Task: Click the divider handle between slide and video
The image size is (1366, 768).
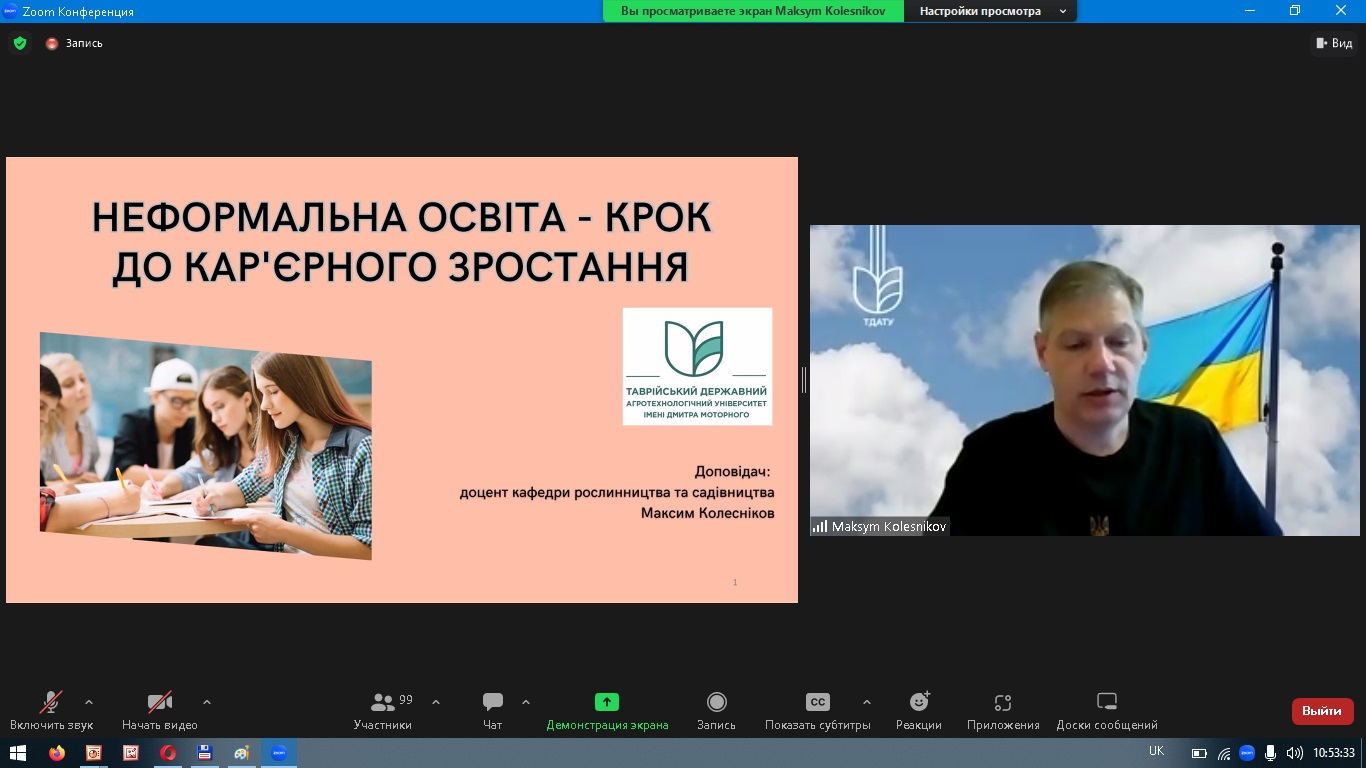Action: tap(804, 380)
